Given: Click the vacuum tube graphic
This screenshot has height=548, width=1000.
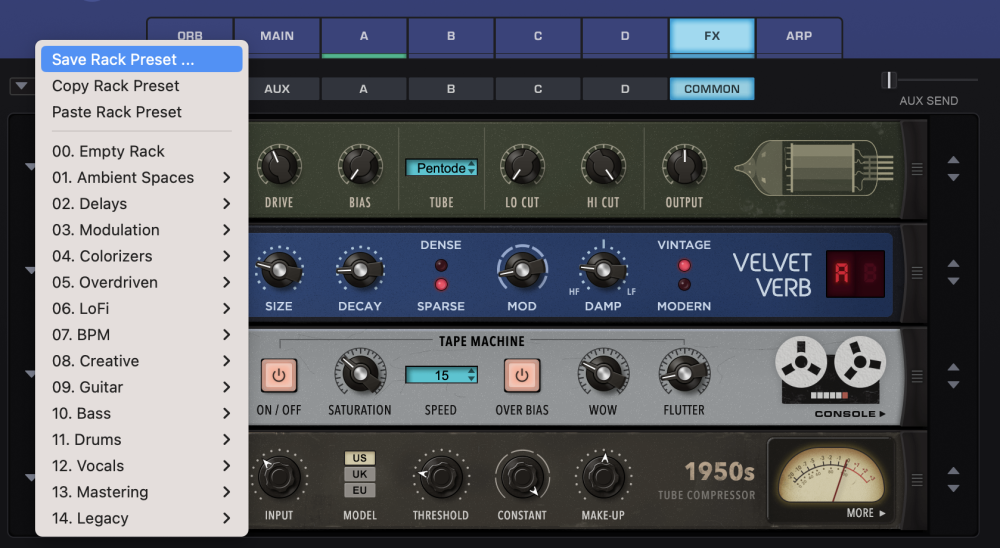Looking at the screenshot, I should click(x=814, y=169).
